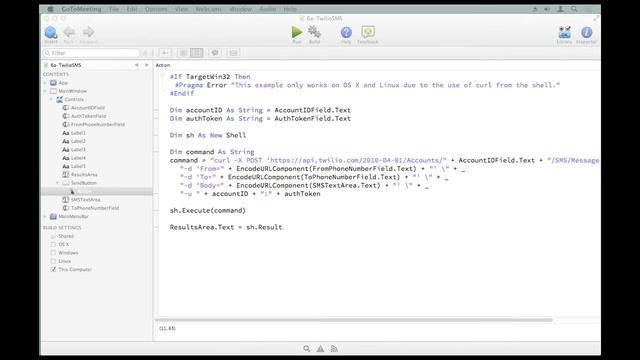Go to previous navigator history arrow

[x=136, y=65]
